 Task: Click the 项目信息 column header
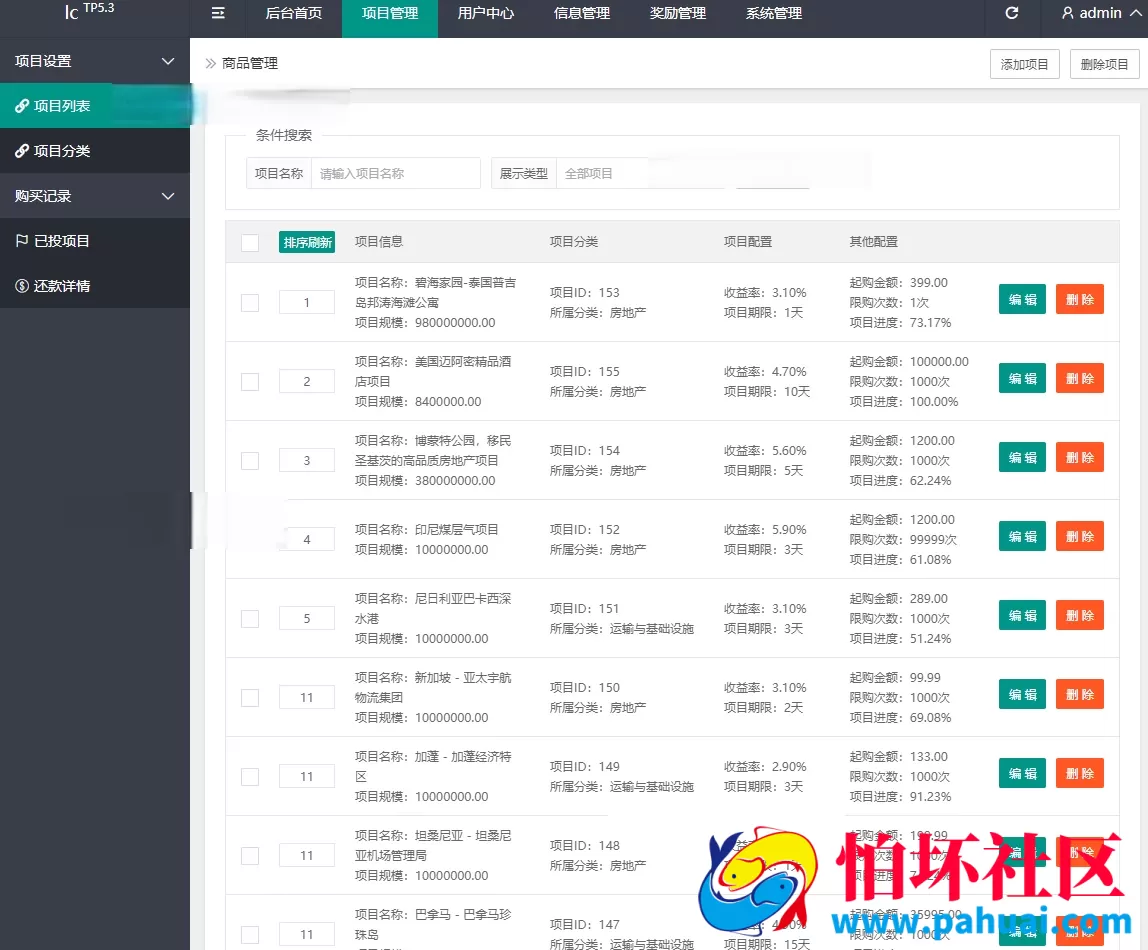click(379, 242)
